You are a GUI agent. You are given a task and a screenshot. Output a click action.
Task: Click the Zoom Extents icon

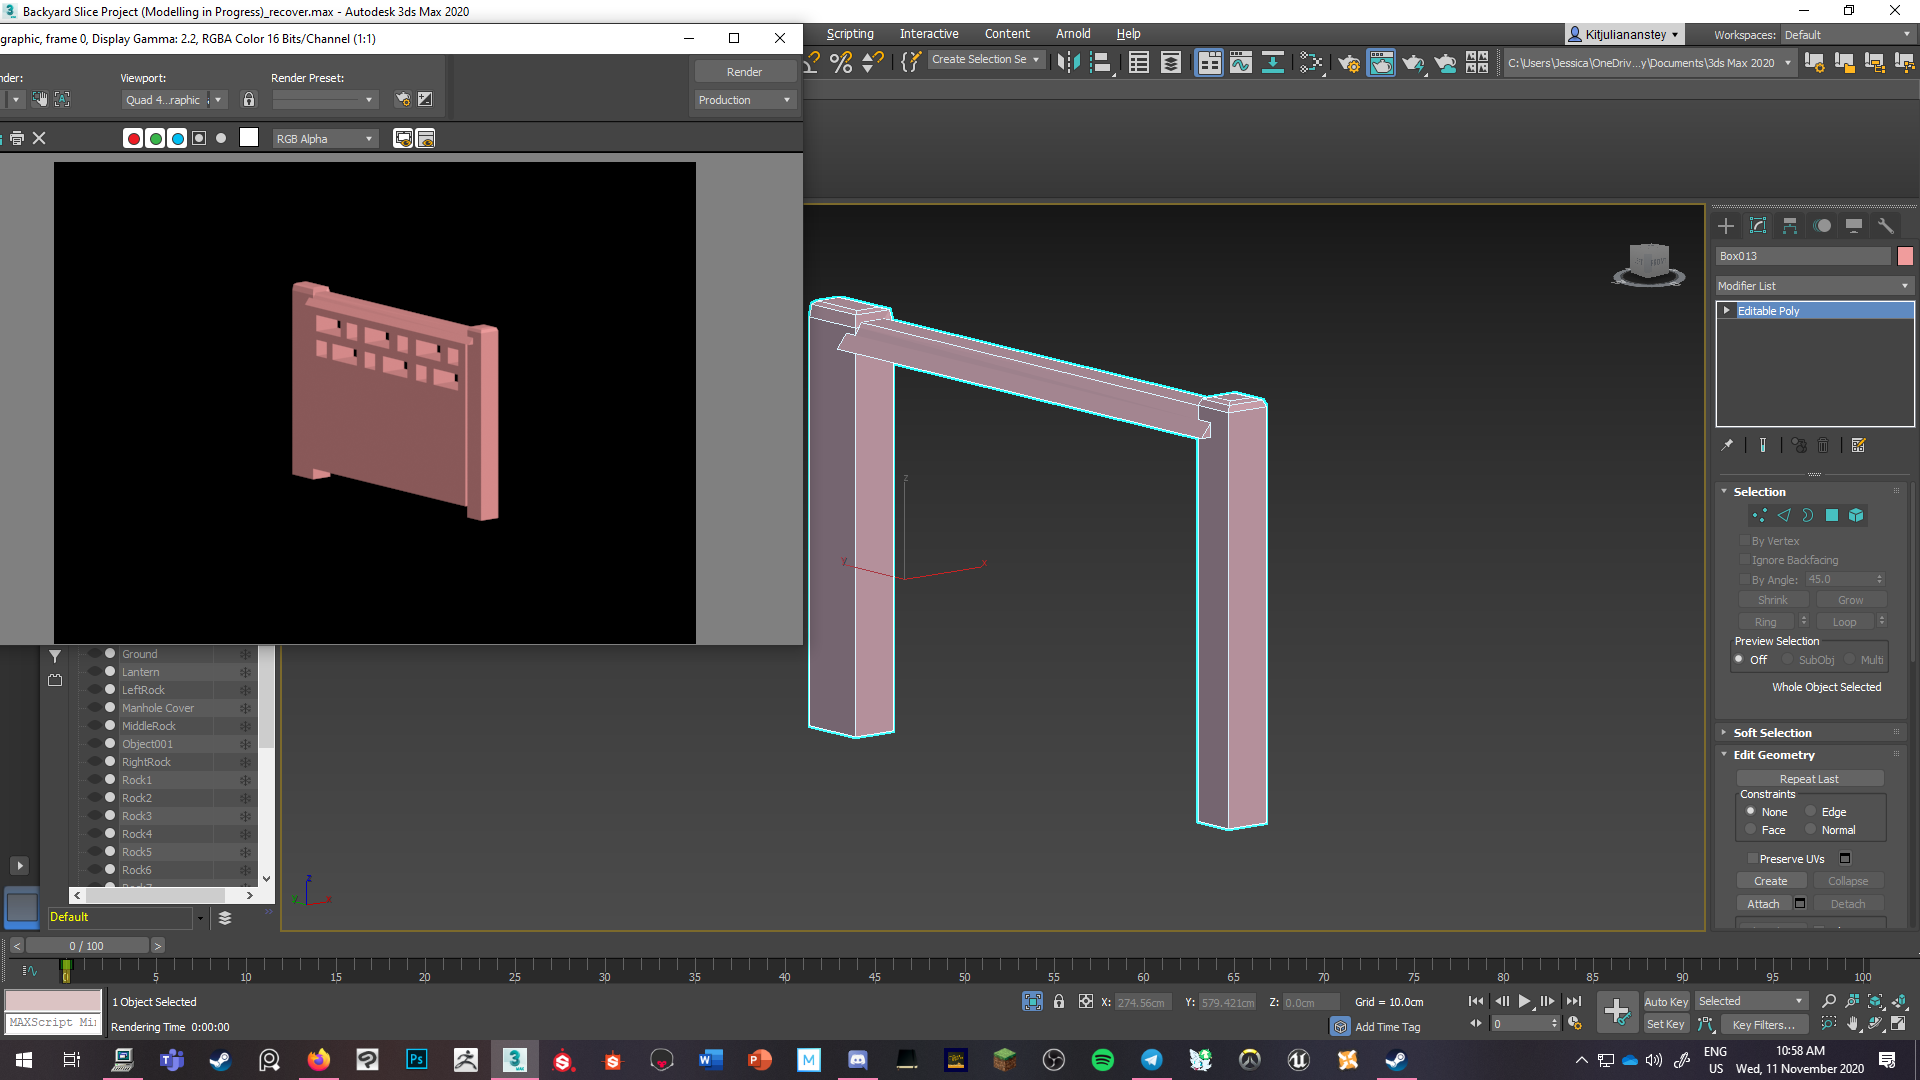[1875, 1001]
